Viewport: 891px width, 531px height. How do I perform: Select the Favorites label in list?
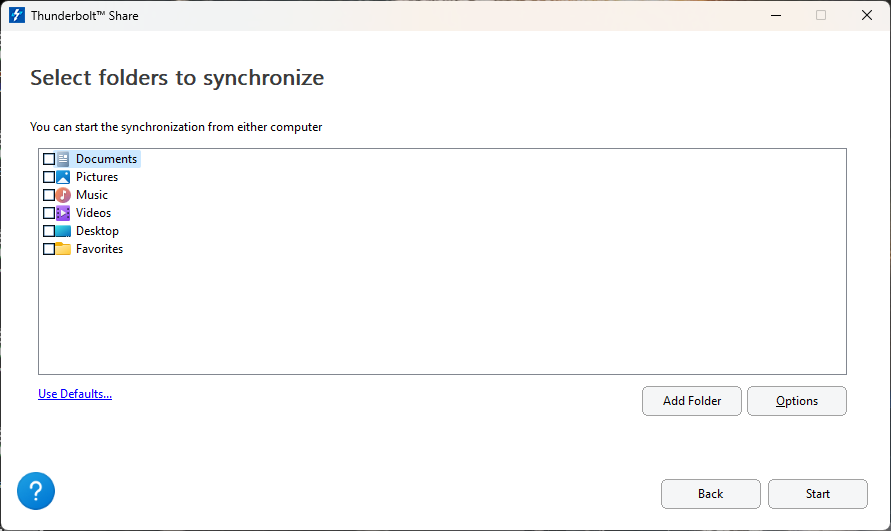99,249
